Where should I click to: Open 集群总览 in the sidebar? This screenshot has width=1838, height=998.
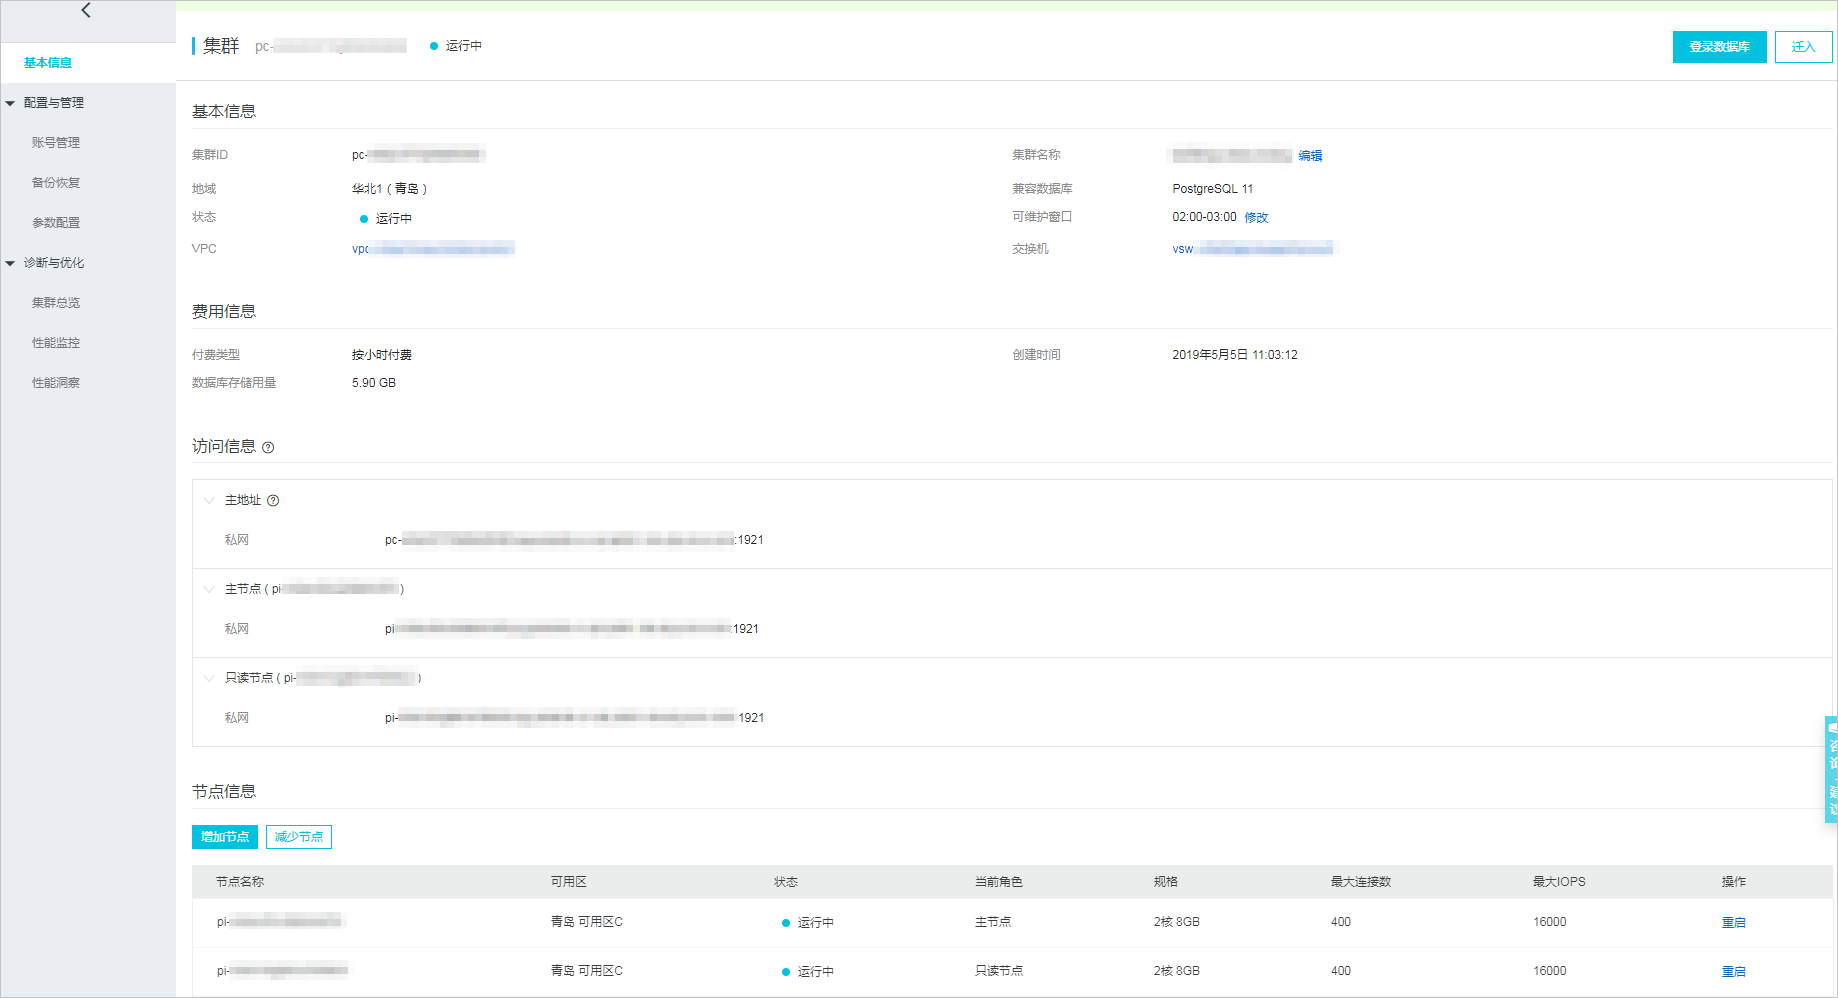coord(56,303)
